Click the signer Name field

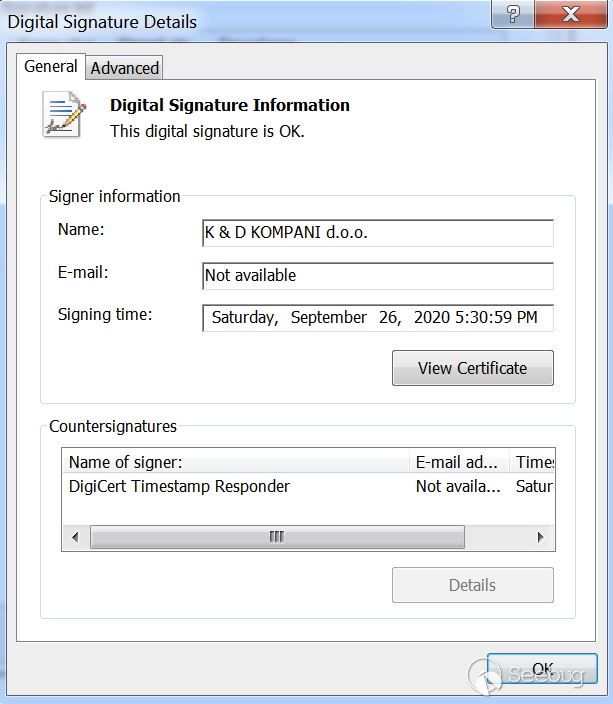(x=377, y=233)
